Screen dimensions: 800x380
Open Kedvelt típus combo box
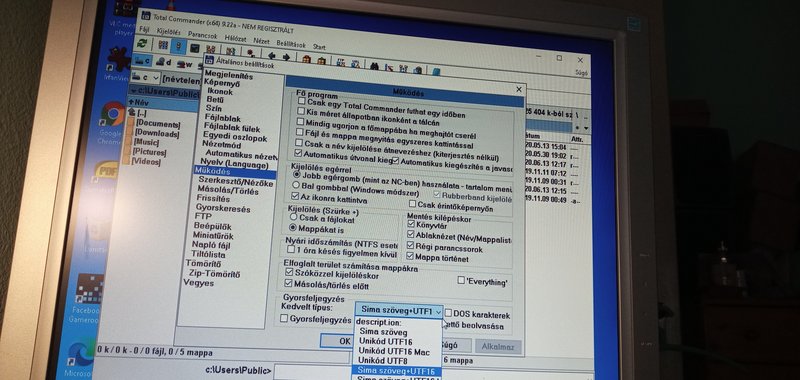tap(399, 310)
